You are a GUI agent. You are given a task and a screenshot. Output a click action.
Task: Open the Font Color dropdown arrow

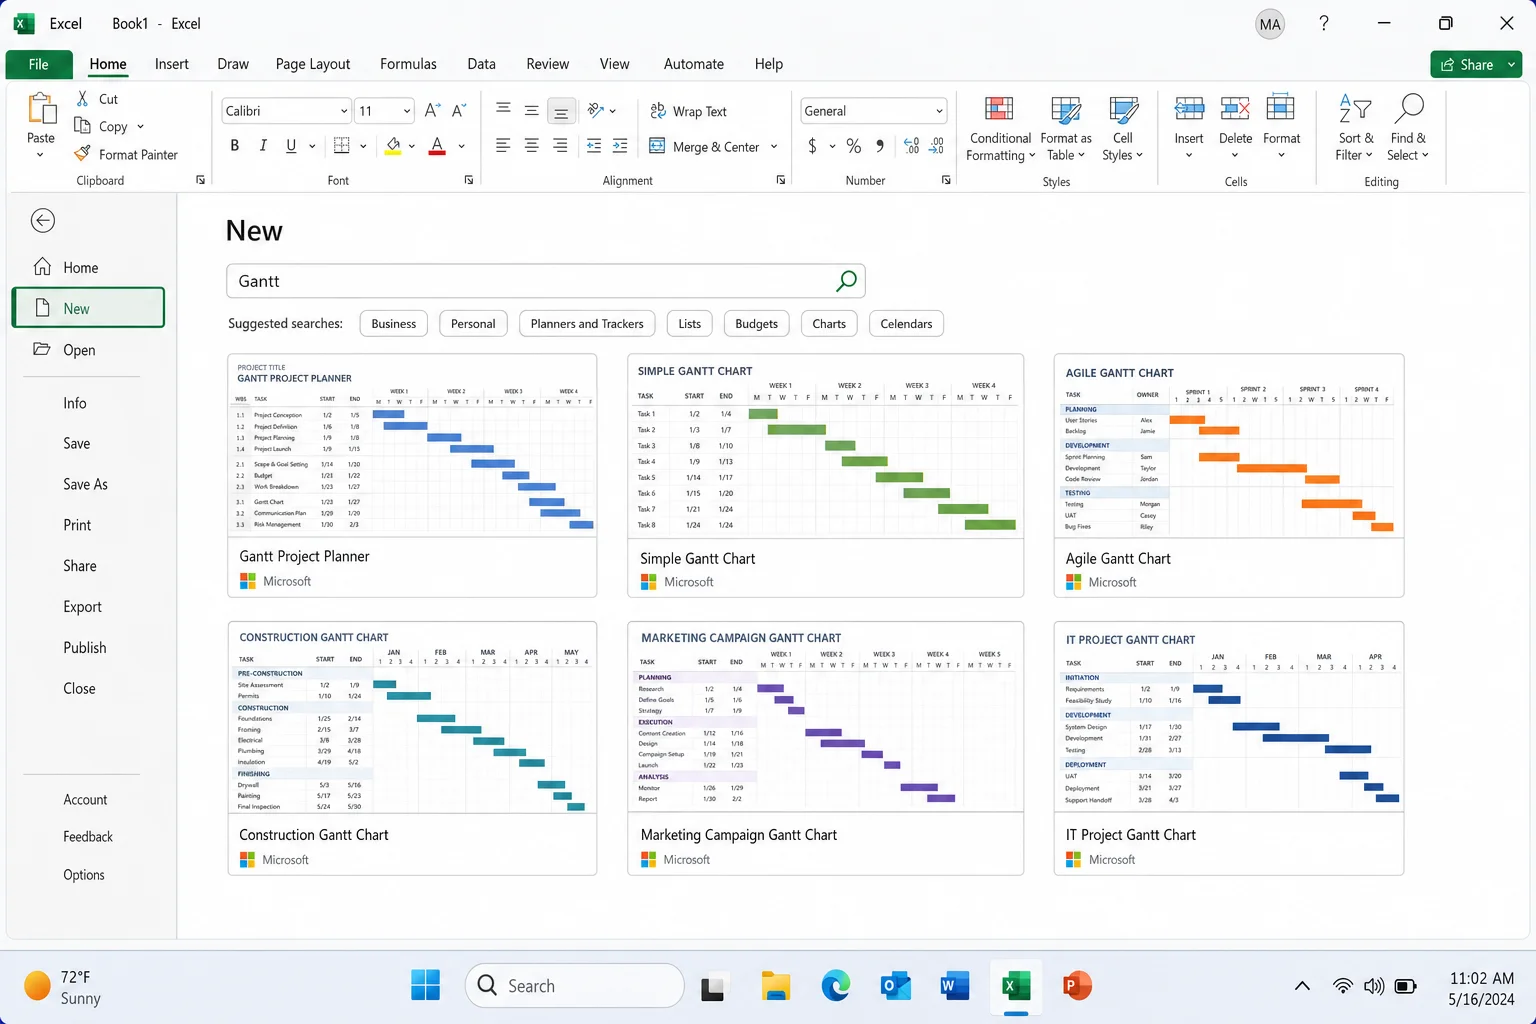click(x=461, y=146)
